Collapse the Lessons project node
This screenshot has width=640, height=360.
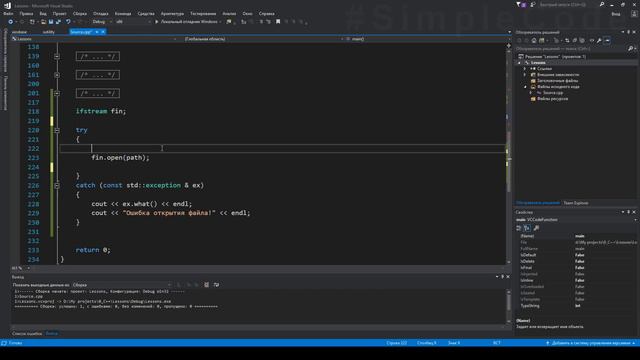tap(519, 63)
